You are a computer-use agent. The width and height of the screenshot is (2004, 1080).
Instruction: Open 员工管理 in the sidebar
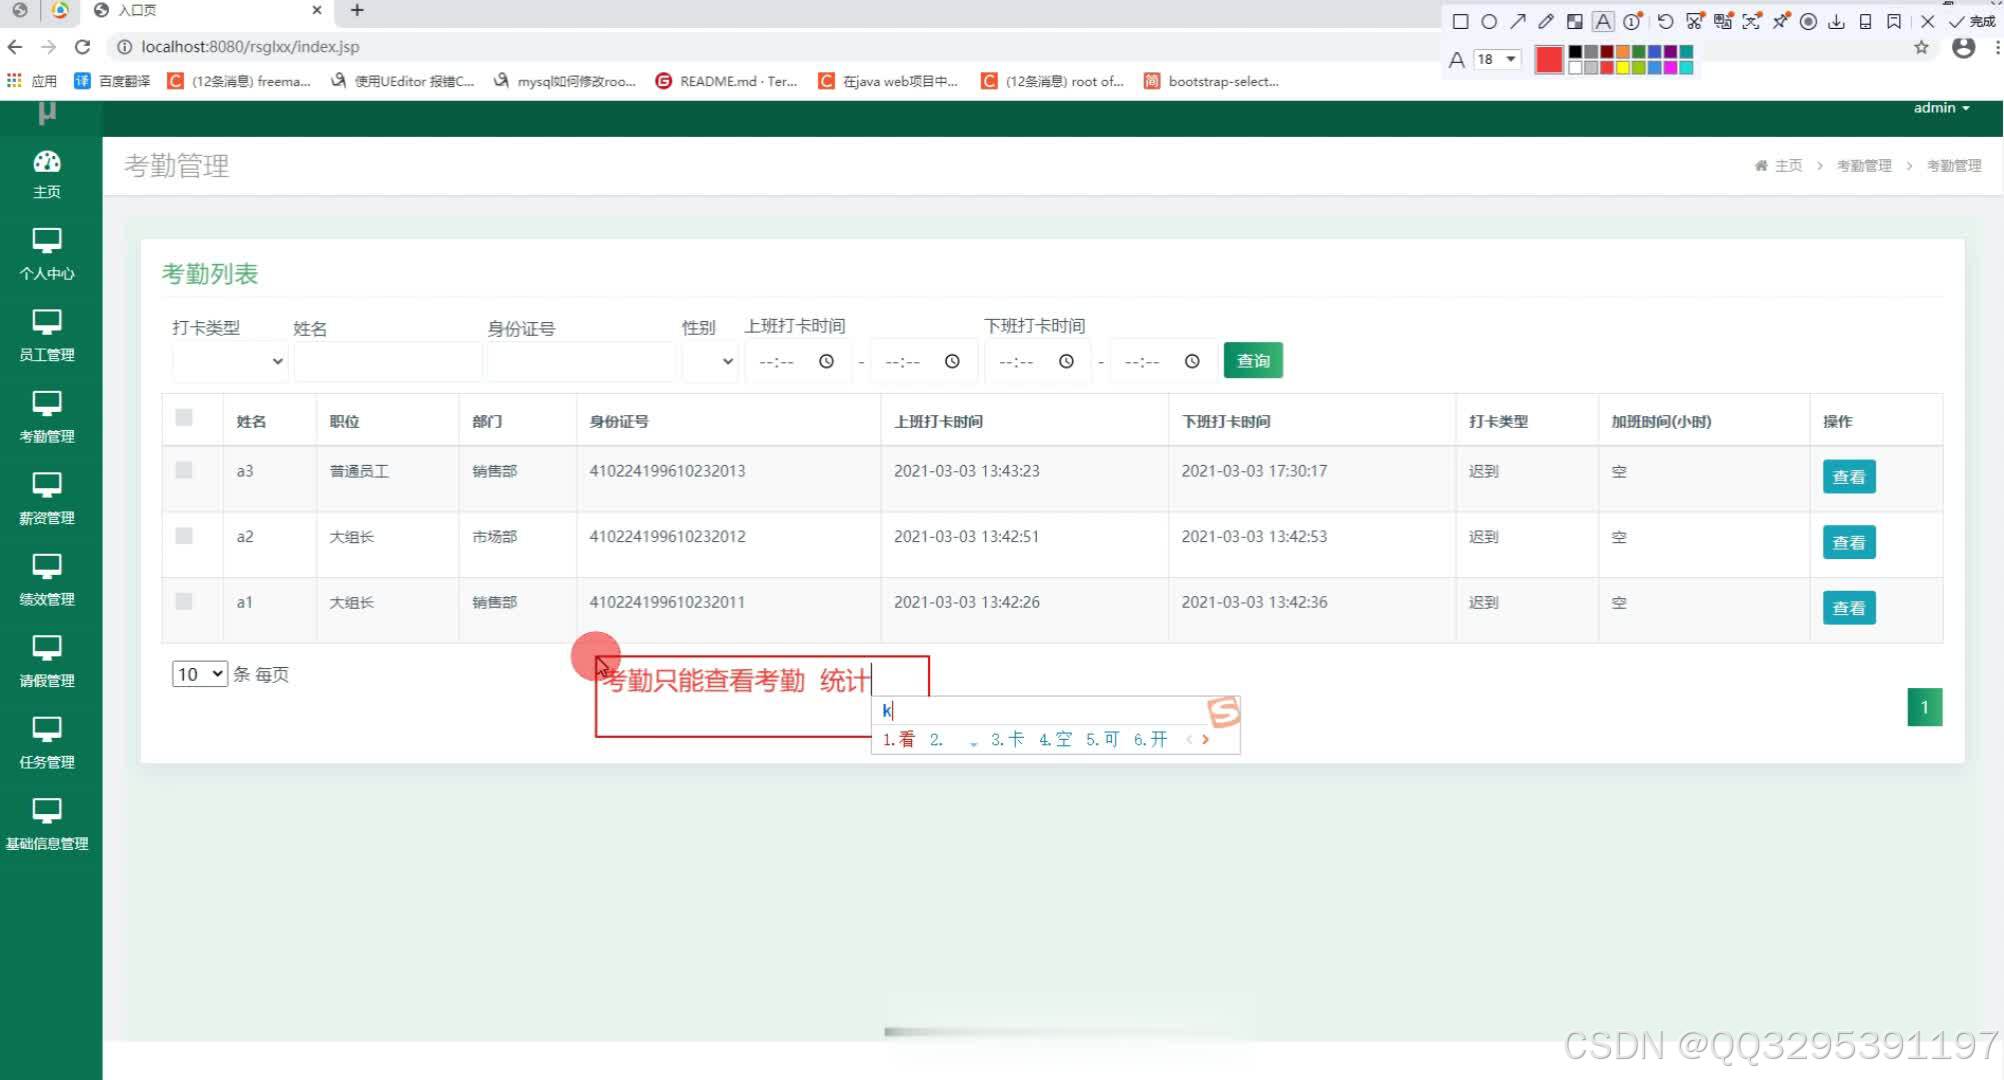click(47, 336)
